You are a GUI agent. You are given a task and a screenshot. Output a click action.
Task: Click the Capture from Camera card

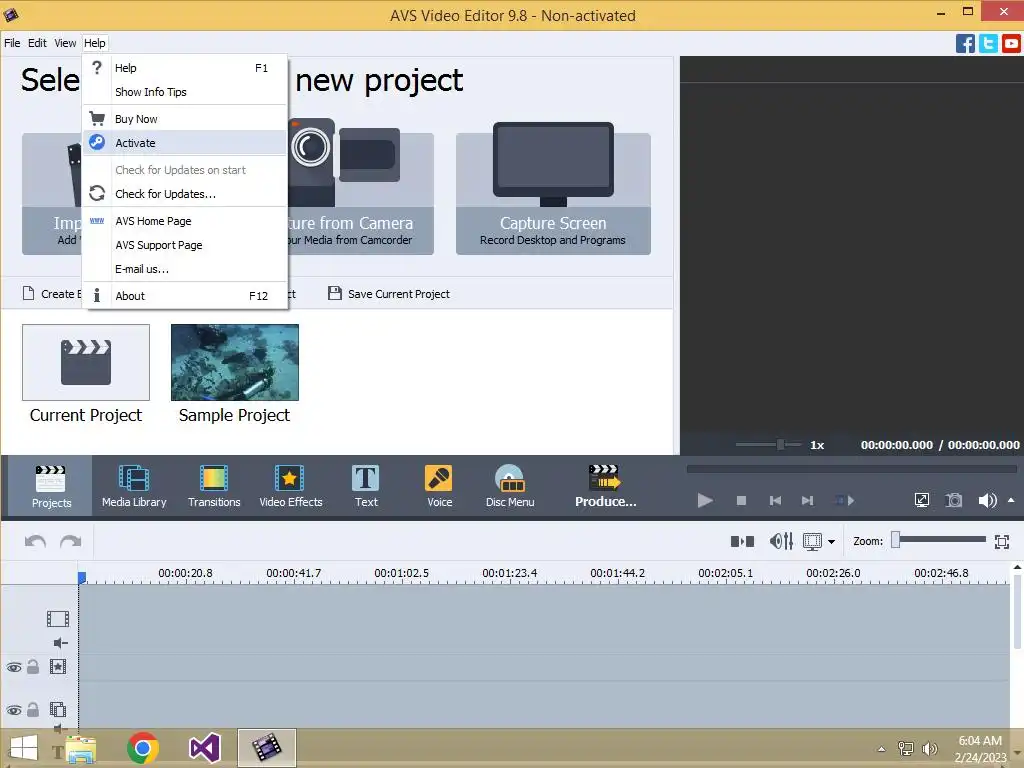(x=360, y=189)
